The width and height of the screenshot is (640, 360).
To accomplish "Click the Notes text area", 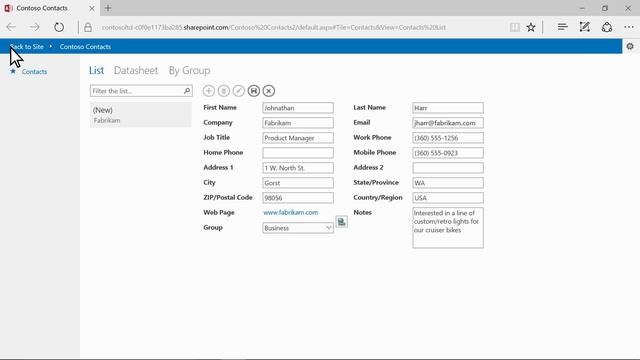I will point(448,228).
